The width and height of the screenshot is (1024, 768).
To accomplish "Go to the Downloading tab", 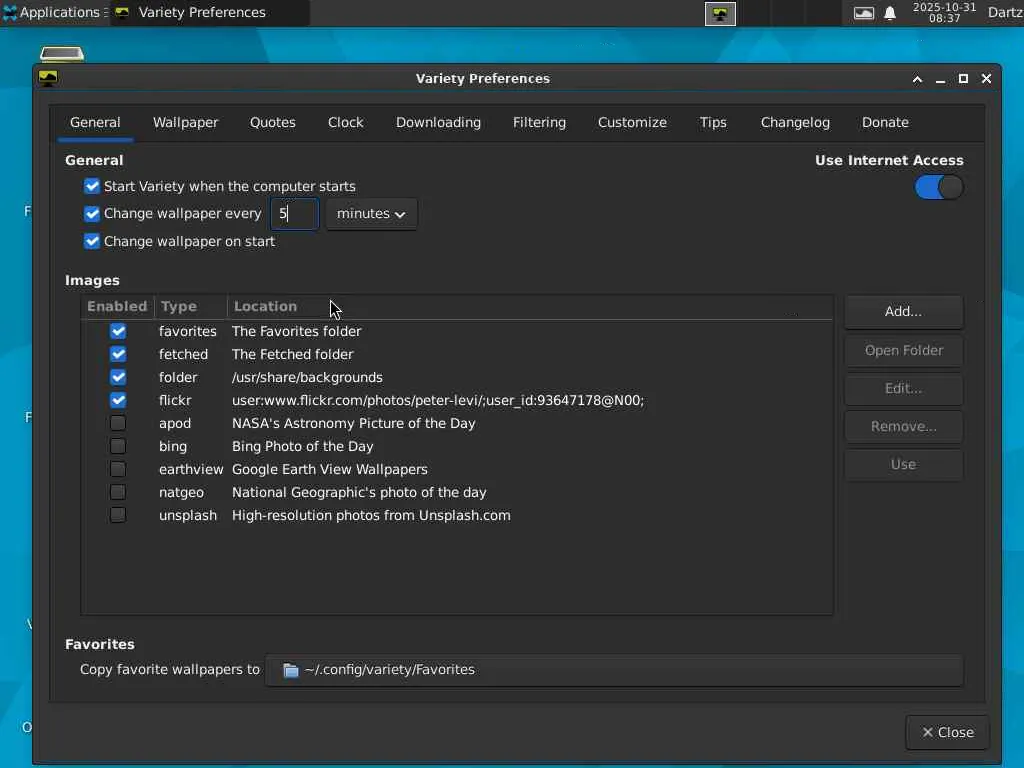I will 438,123.
